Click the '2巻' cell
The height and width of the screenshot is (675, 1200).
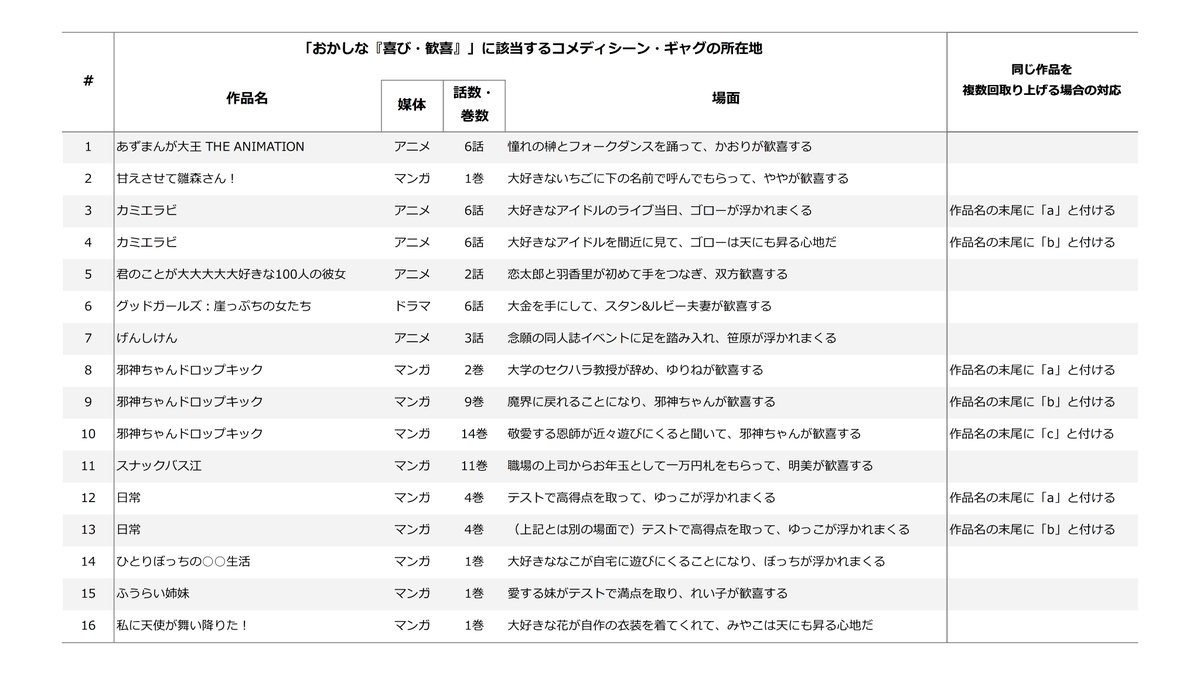pyautogui.click(x=474, y=370)
